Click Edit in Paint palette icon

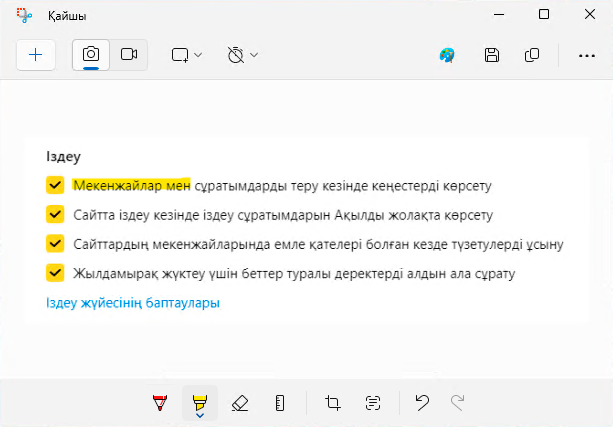[448, 55]
